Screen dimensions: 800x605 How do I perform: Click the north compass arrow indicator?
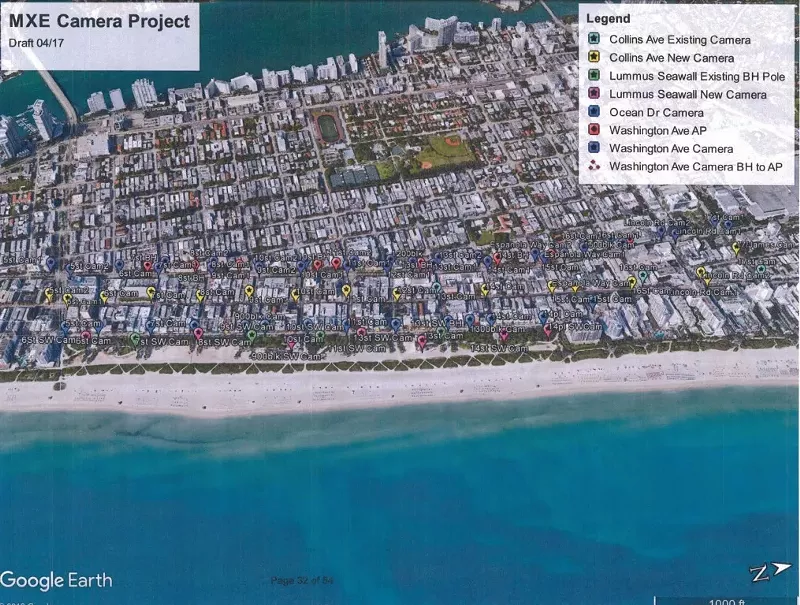pyautogui.click(x=769, y=572)
